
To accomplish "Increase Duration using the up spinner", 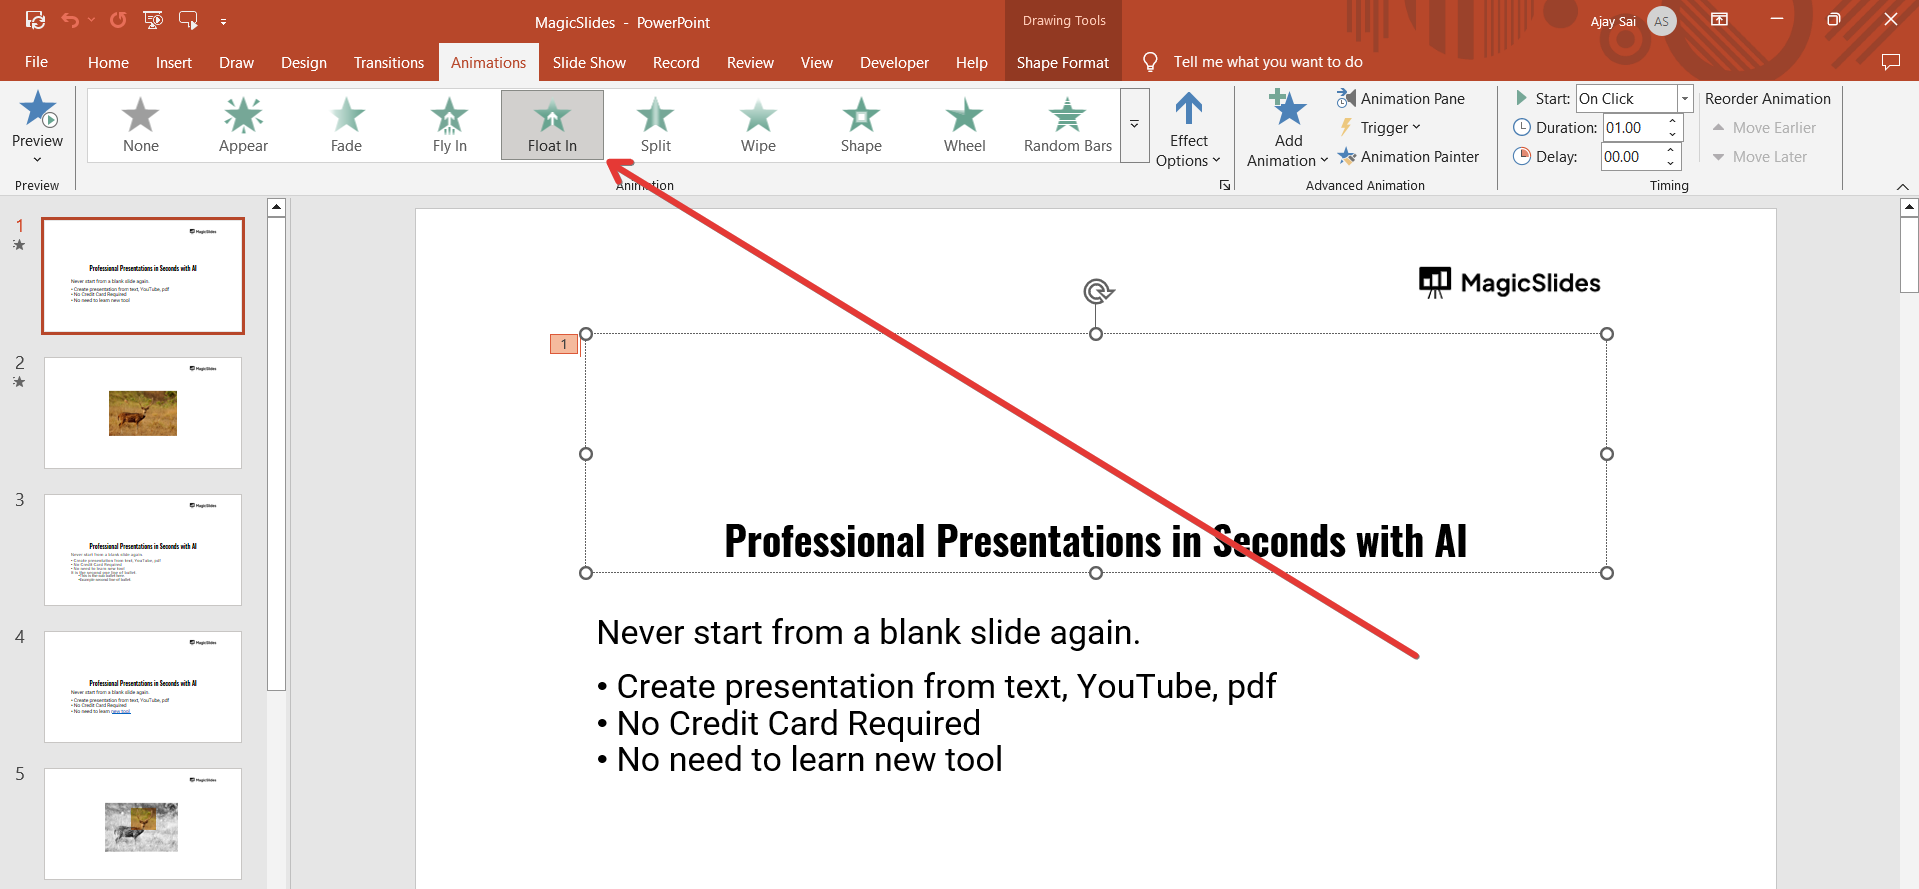I will tap(1672, 122).
